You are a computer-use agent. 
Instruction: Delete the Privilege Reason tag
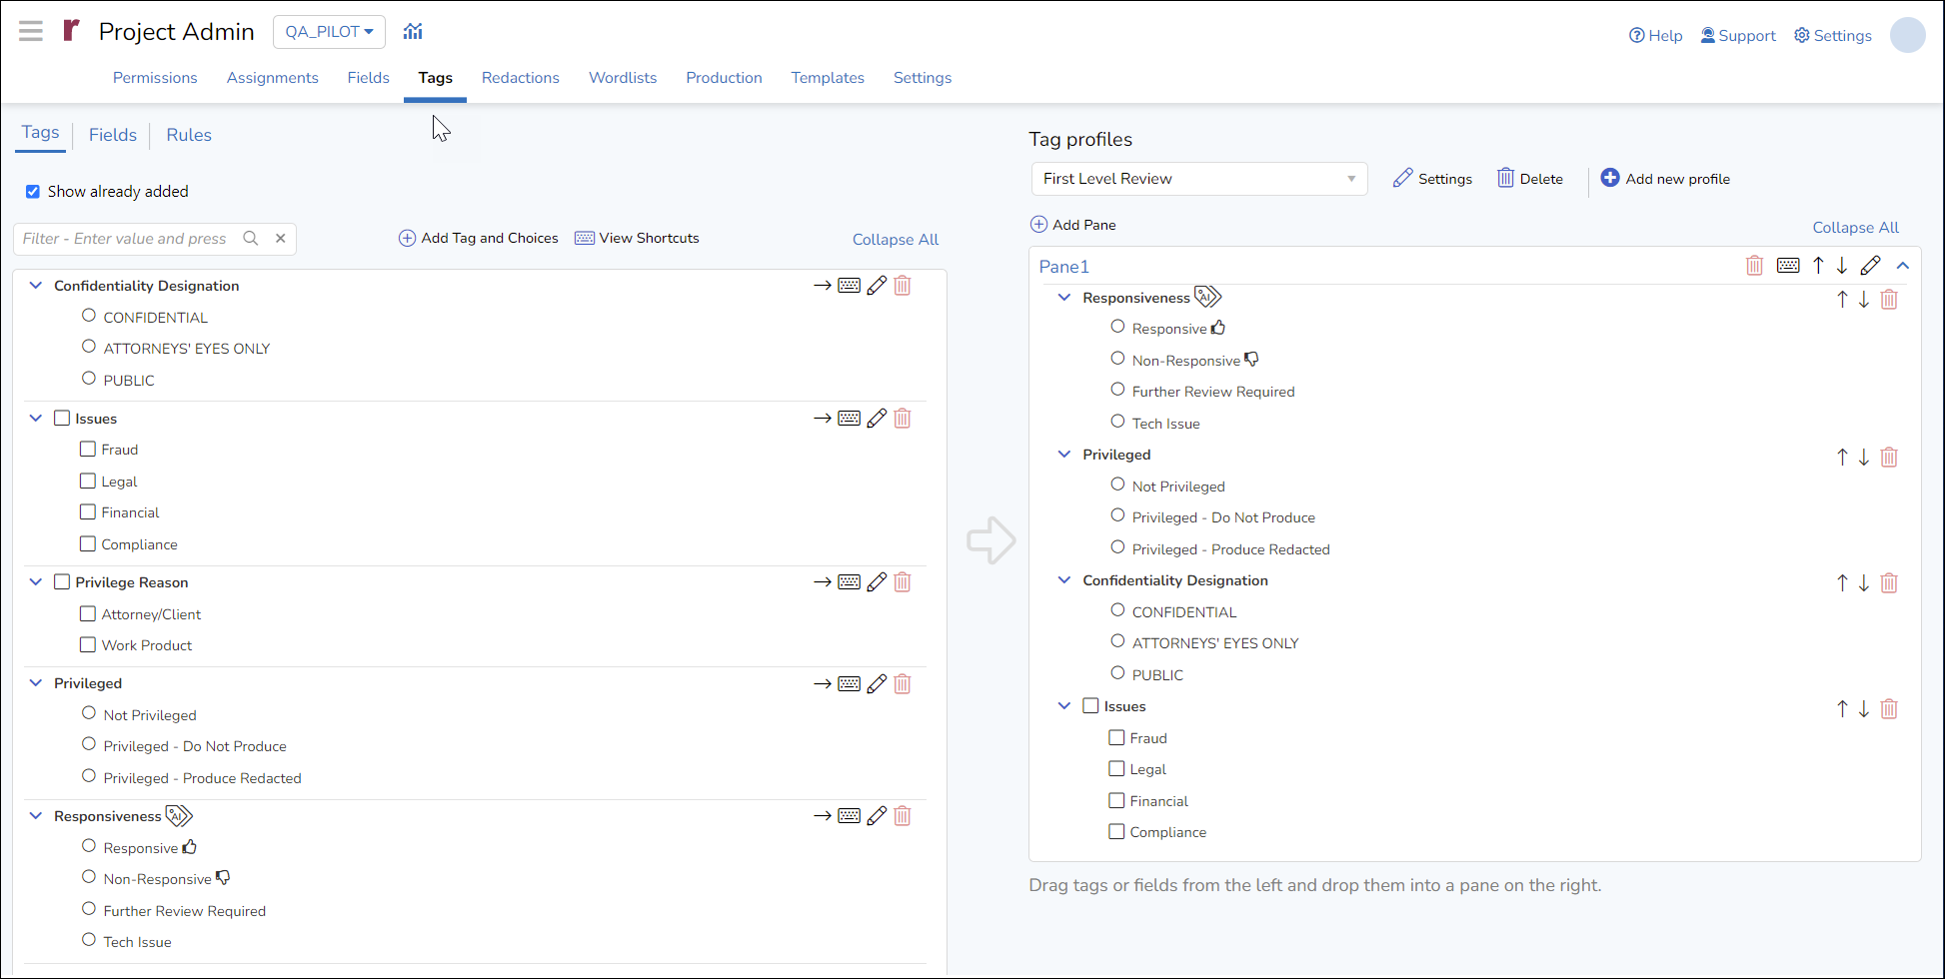click(903, 582)
